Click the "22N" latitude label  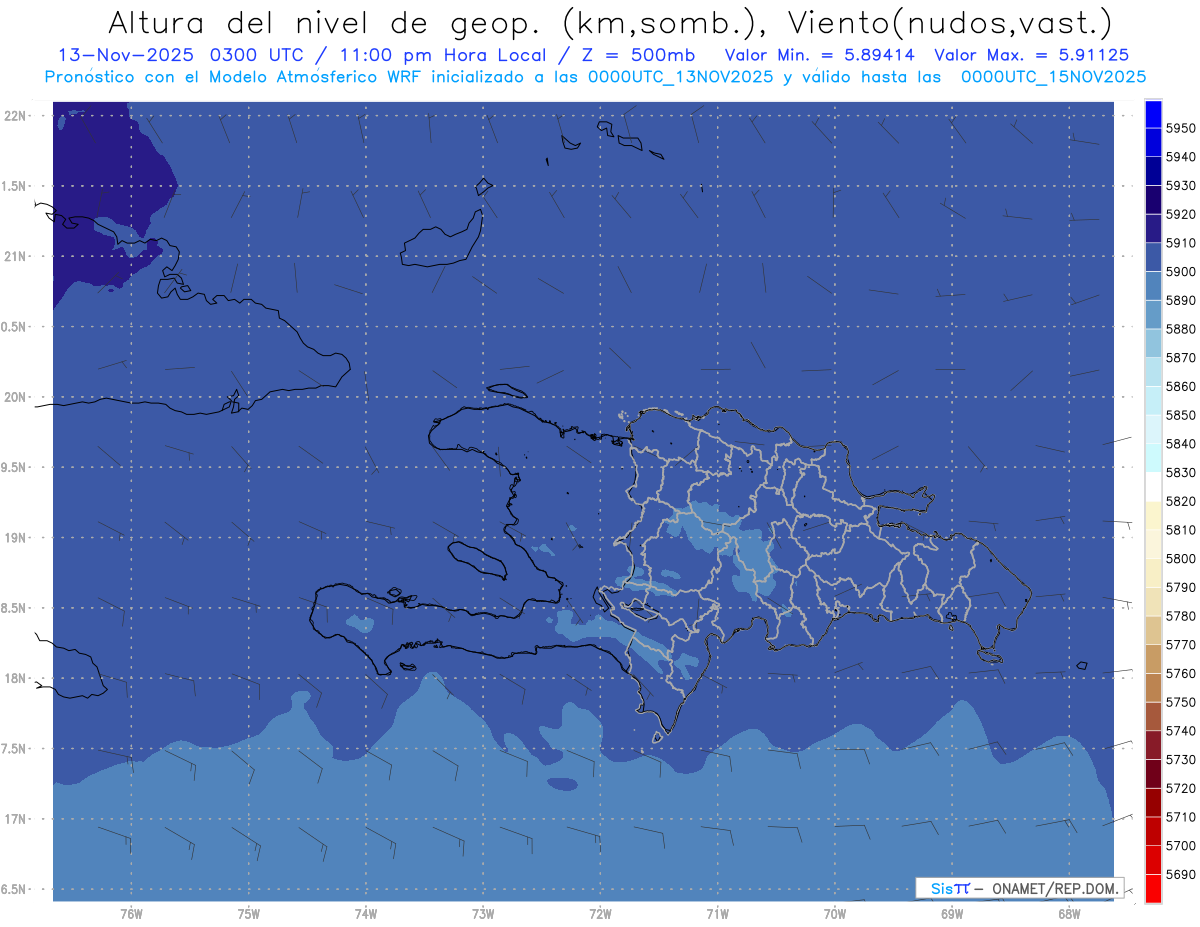tap(16, 115)
